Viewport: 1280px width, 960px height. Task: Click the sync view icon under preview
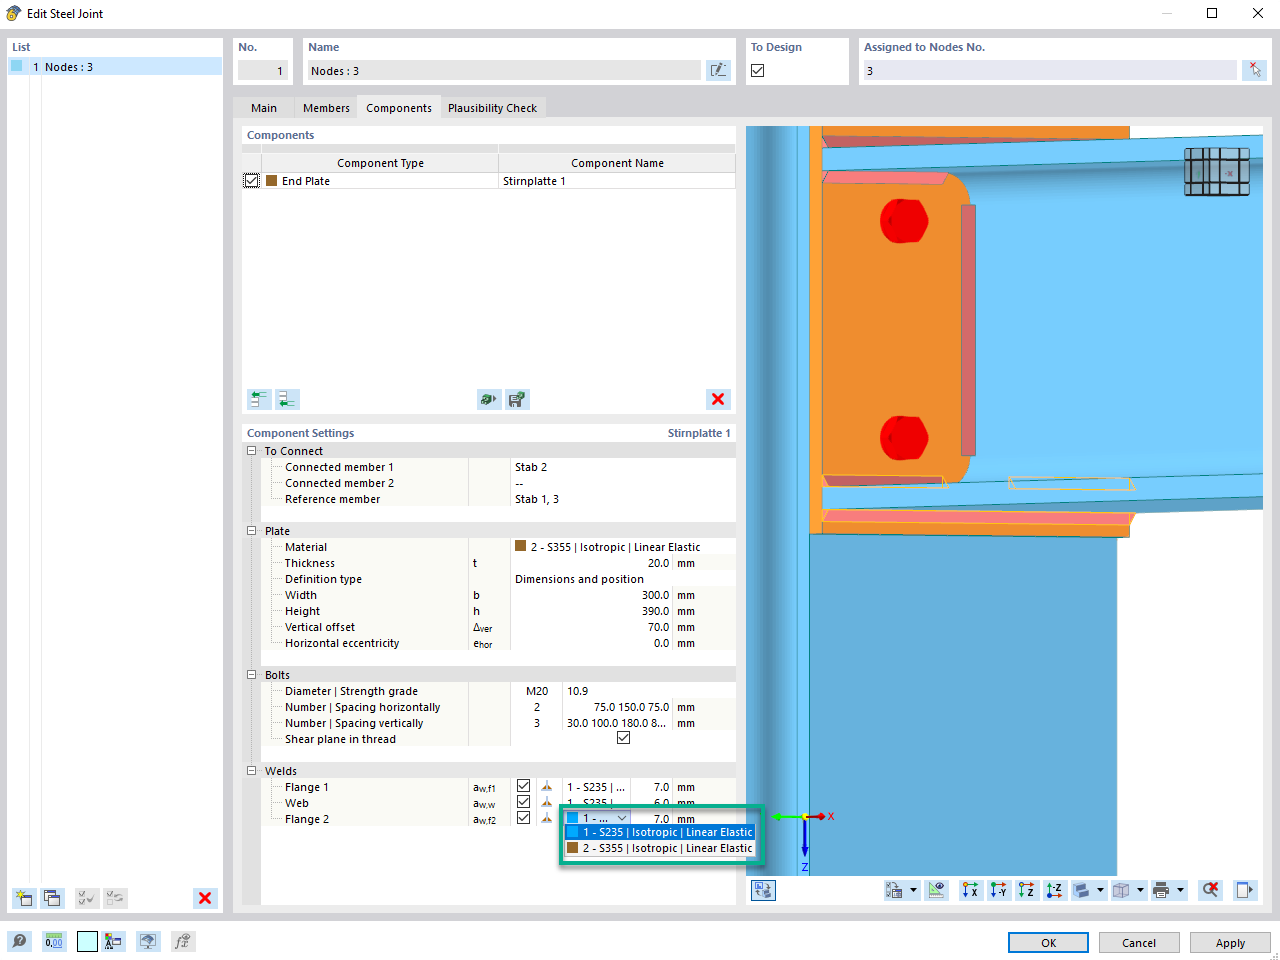[763, 890]
